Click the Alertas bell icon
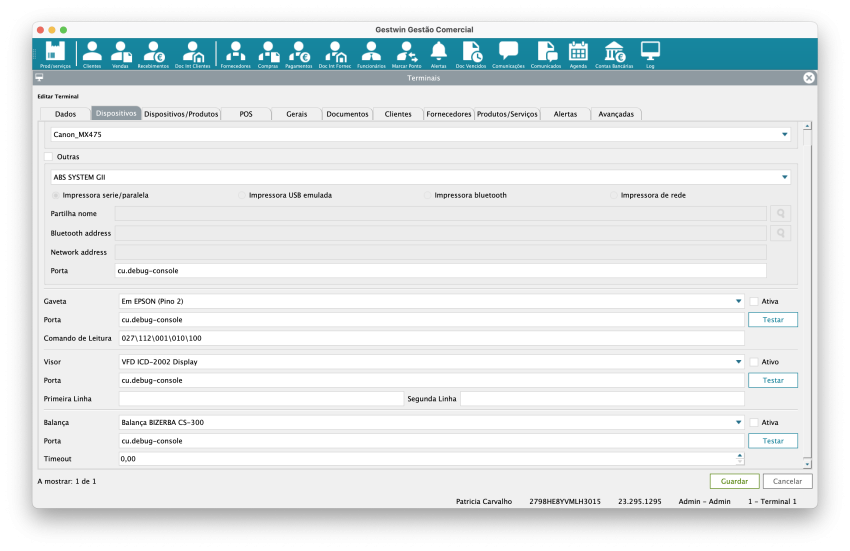Viewport: 850px width, 551px height. click(438, 52)
